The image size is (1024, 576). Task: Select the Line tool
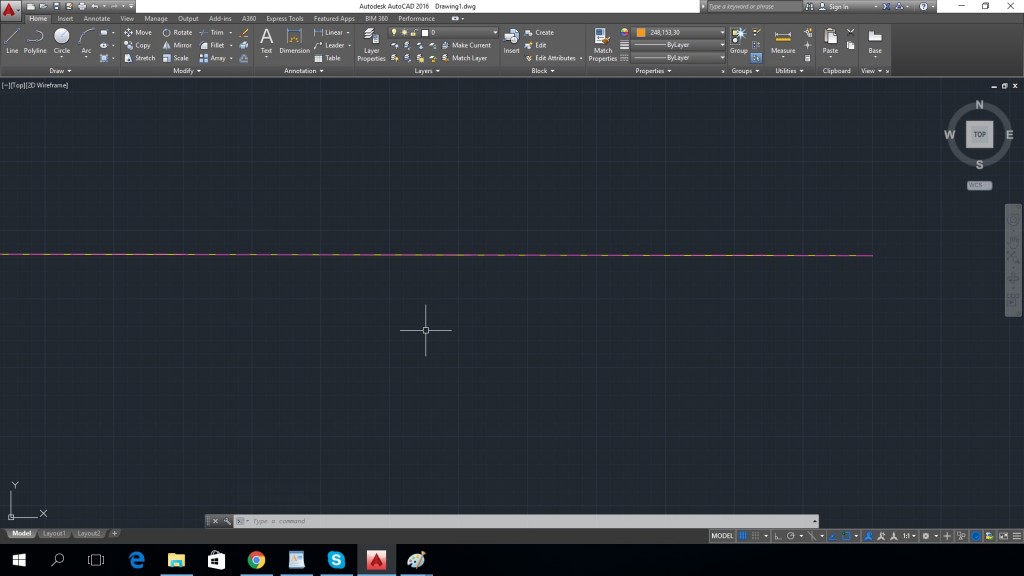click(x=12, y=40)
